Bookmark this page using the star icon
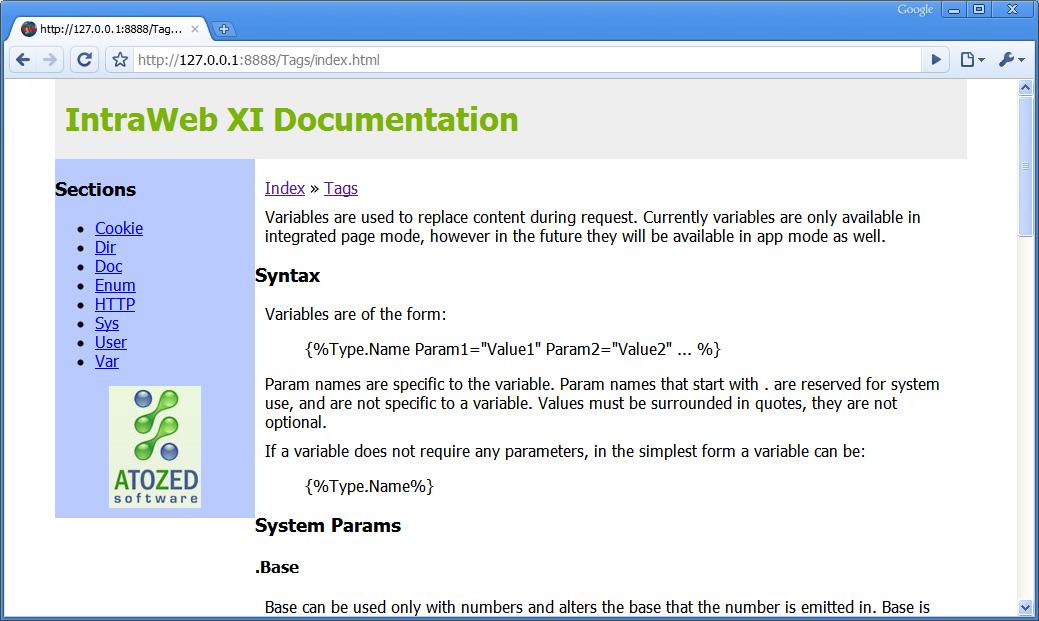 [120, 60]
